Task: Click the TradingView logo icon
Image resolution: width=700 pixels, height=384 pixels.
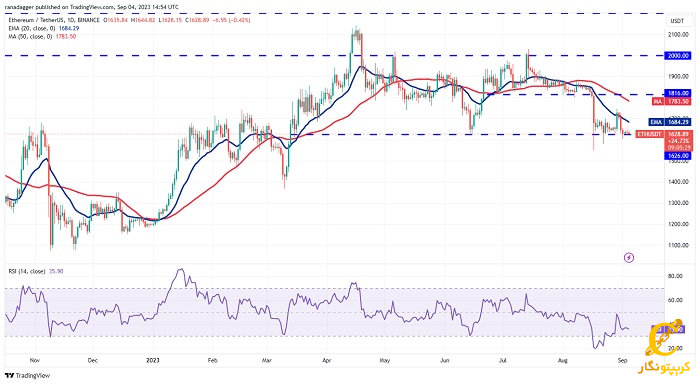Action: tap(9, 376)
